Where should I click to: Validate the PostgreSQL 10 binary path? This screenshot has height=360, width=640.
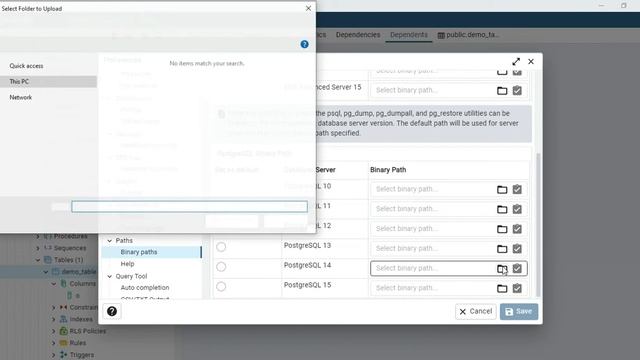tap(517, 189)
